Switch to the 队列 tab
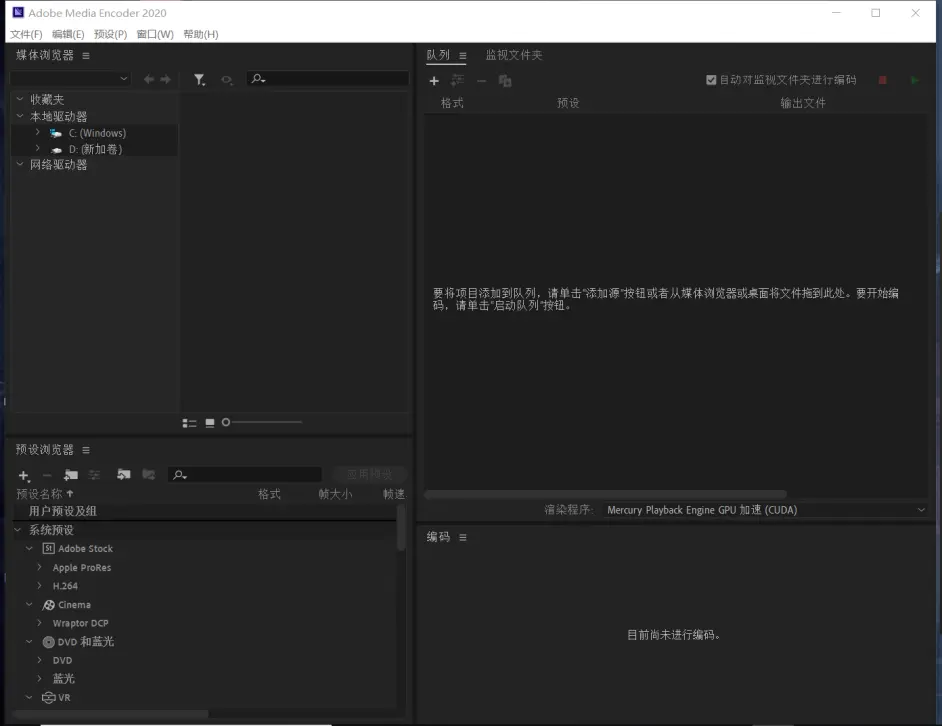 [438, 55]
